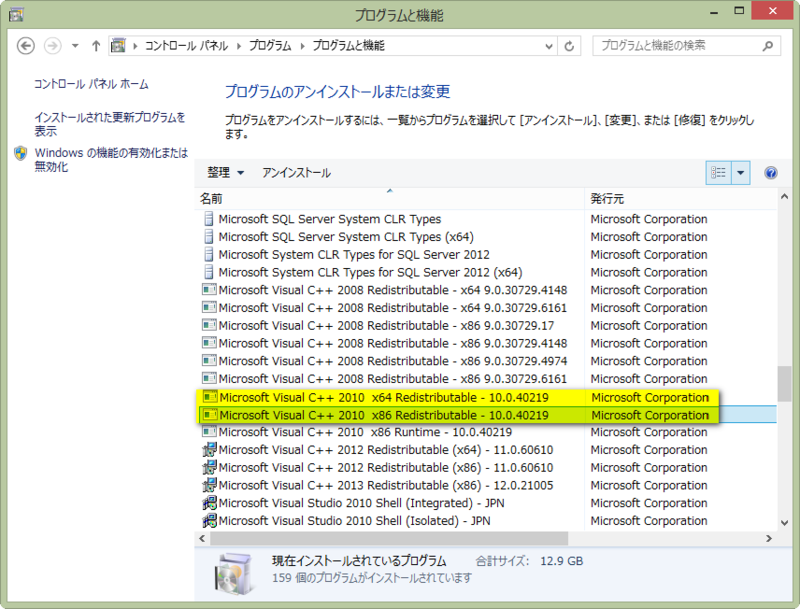Select Microsoft System CLR Types for SQL Server 2012

coord(486,255)
